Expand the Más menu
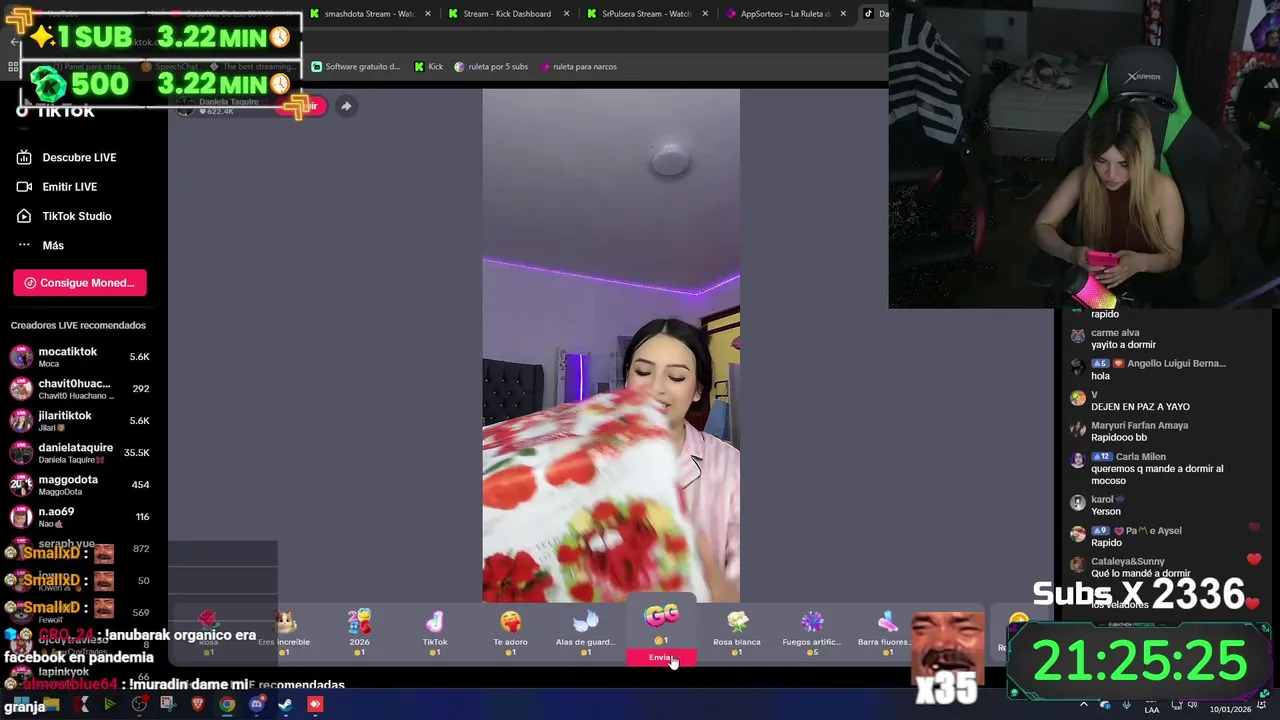 [x=40, y=245]
